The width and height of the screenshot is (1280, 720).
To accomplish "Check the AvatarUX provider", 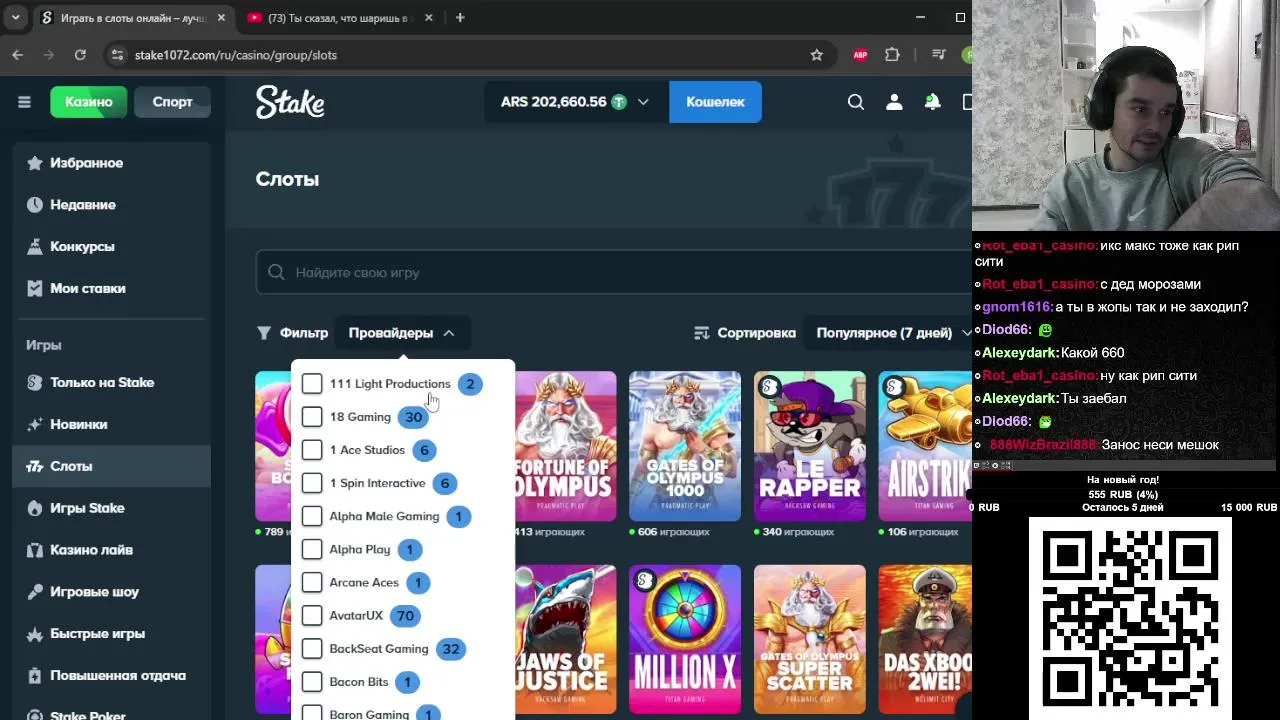I will click(312, 616).
